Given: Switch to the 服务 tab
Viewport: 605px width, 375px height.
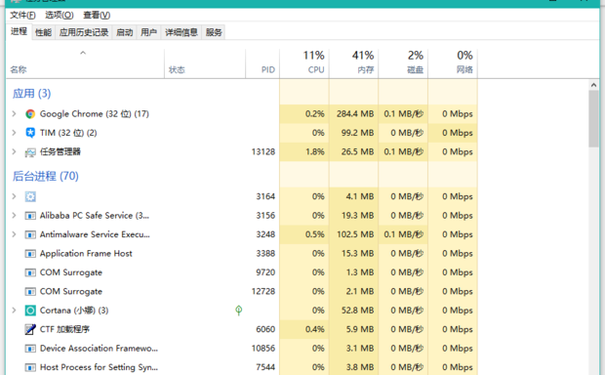Looking at the screenshot, I should 214,32.
